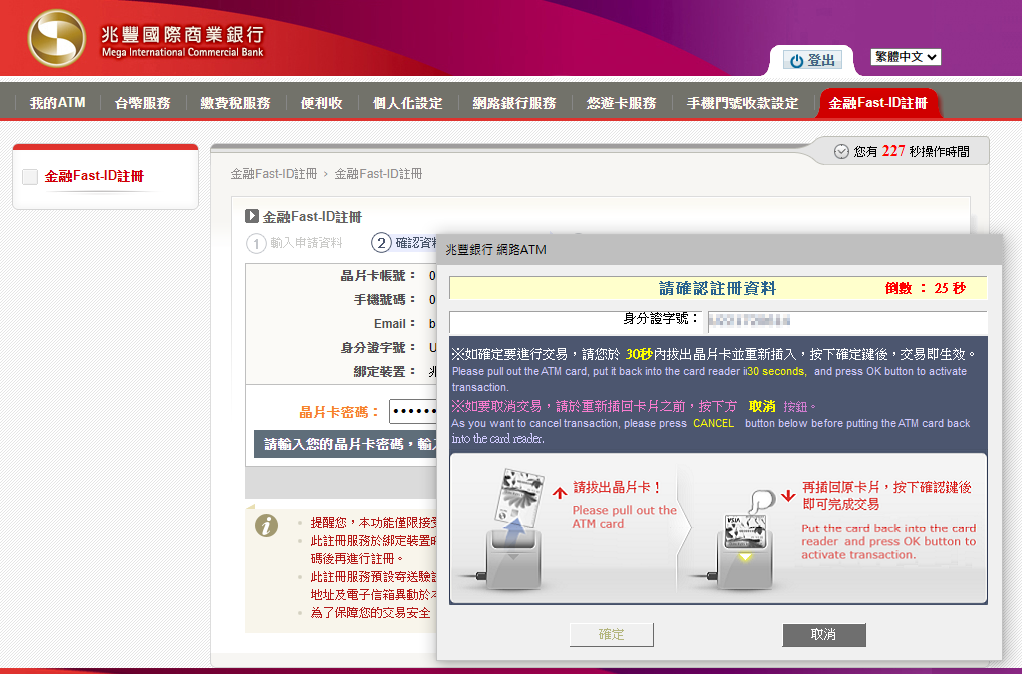The width and height of the screenshot is (1022, 674).
Task: Open the 便利收 menu
Action: point(321,103)
